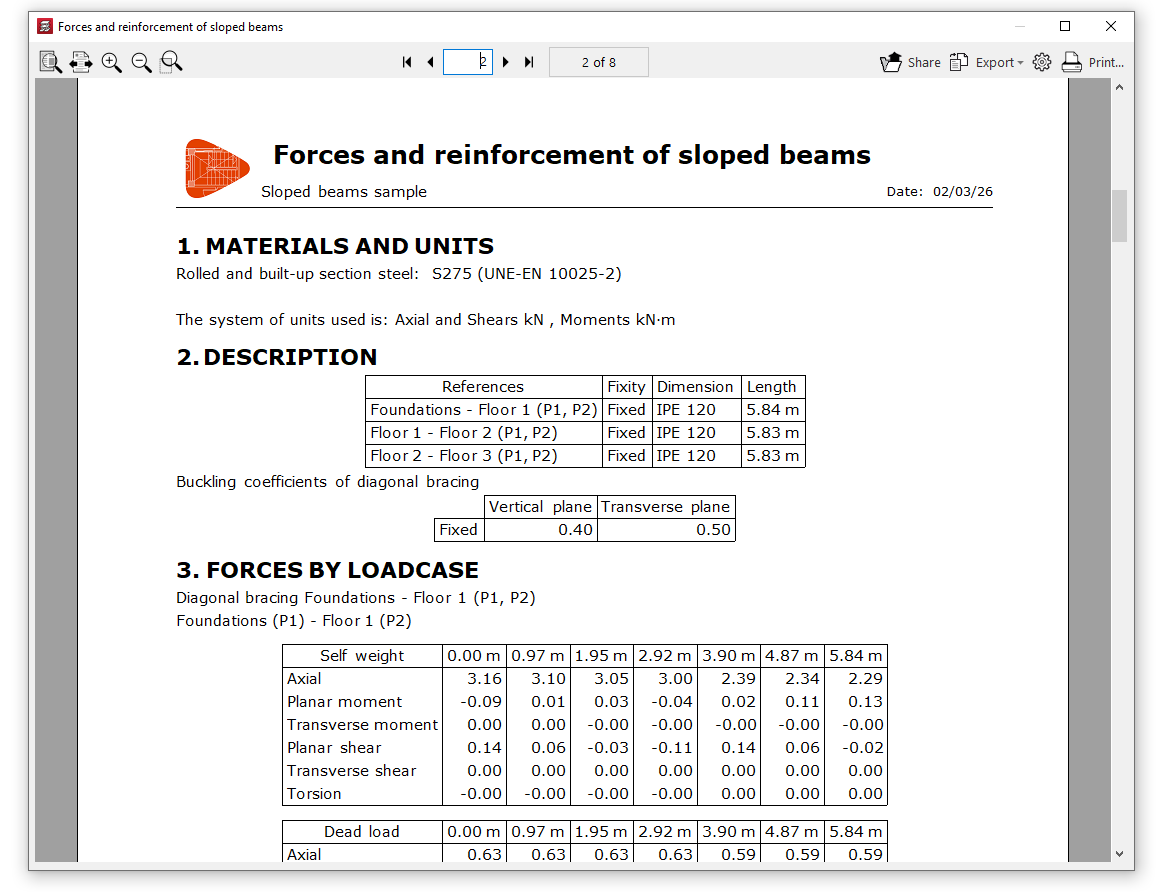Click 'Sloped beams sample' subtitle
The width and height of the screenshot is (1170, 892).
(x=344, y=192)
